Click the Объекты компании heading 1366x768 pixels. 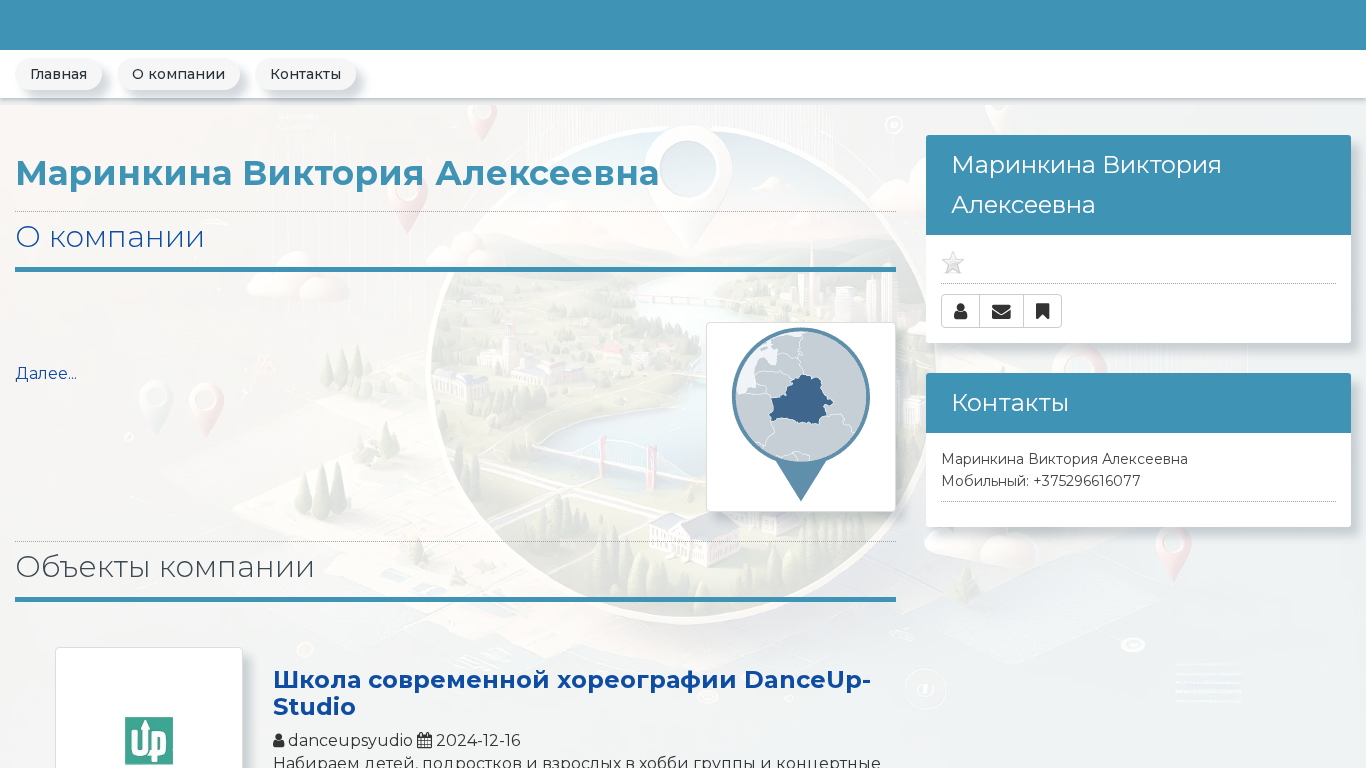[165, 567]
